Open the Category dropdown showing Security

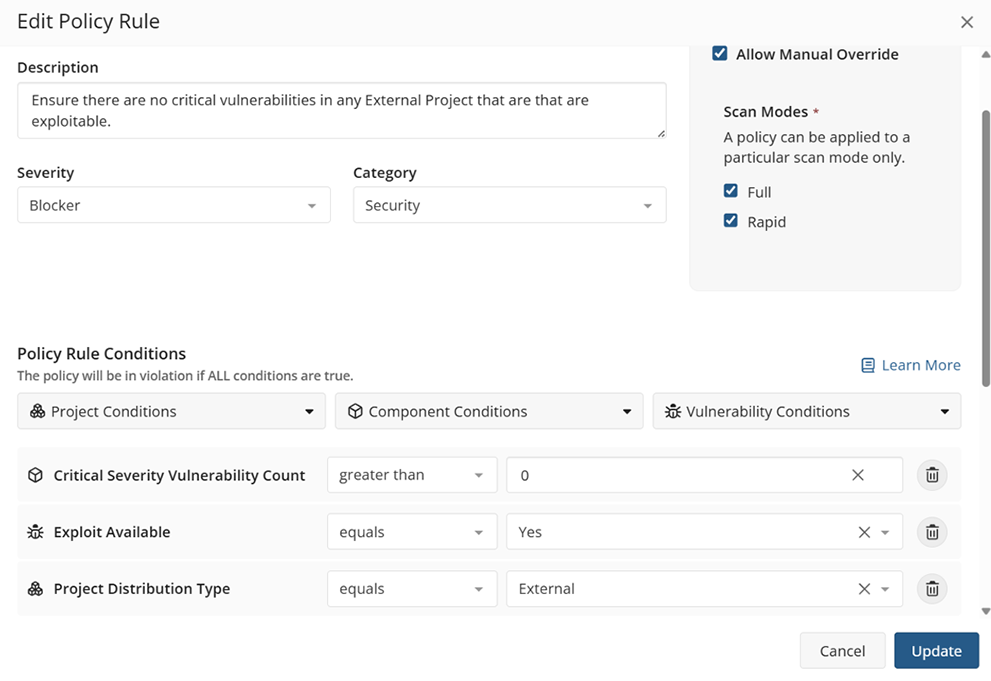click(509, 205)
